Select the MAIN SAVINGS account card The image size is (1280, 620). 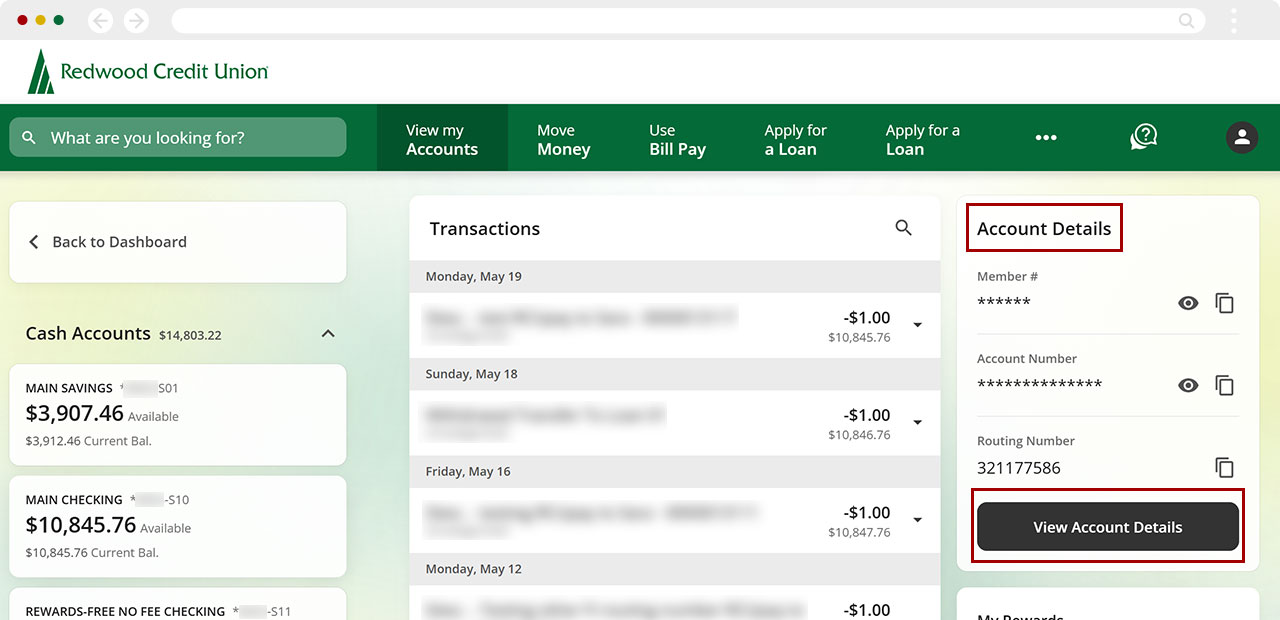pyautogui.click(x=178, y=415)
